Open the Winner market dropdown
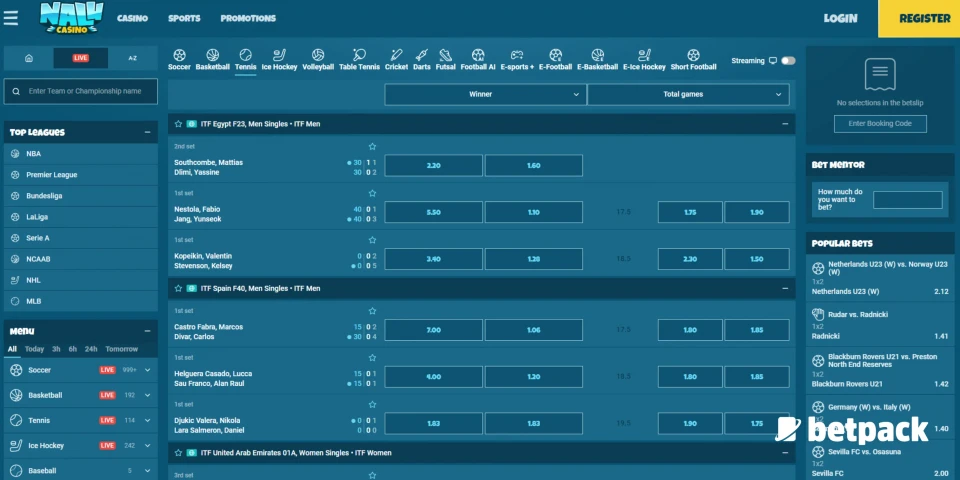The image size is (960, 480). [x=484, y=94]
